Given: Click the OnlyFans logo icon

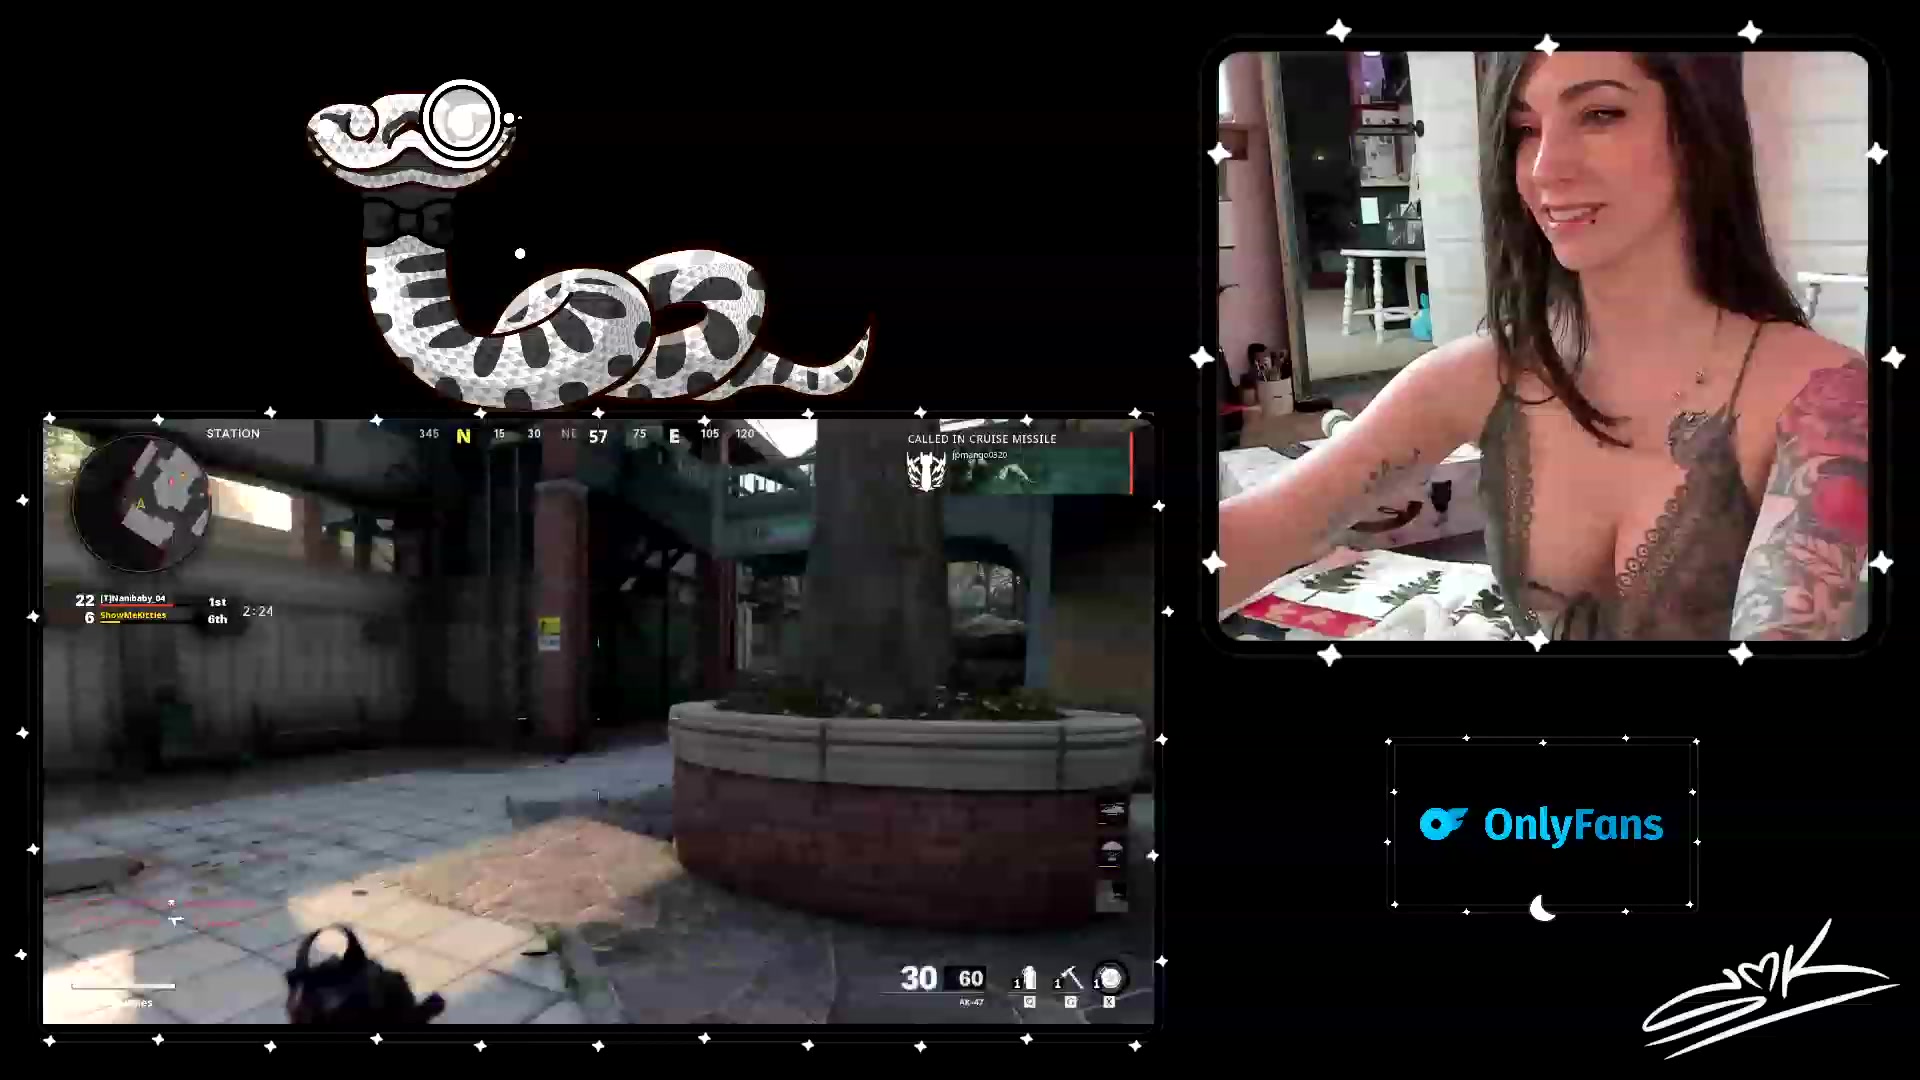Looking at the screenshot, I should point(1443,824).
